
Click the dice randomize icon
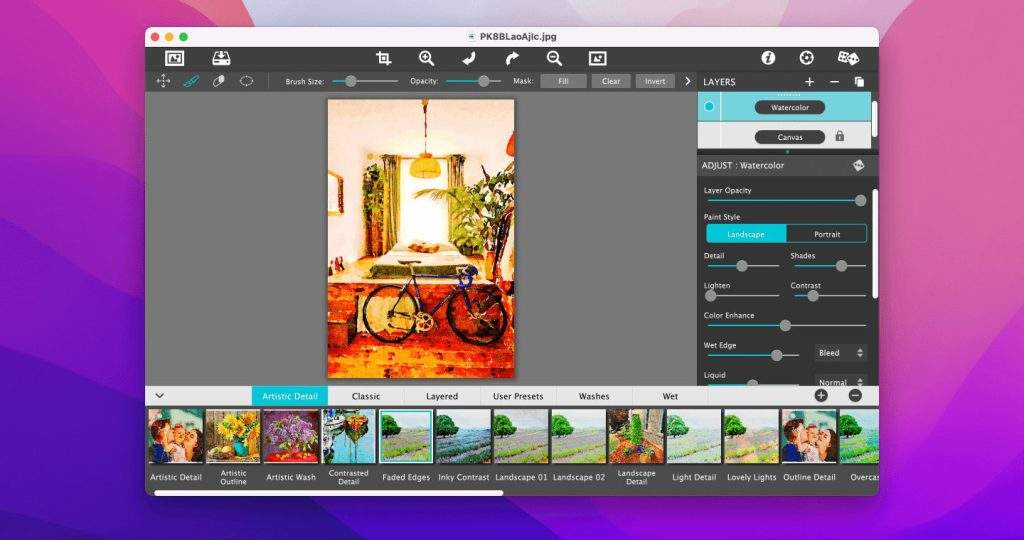(847, 58)
